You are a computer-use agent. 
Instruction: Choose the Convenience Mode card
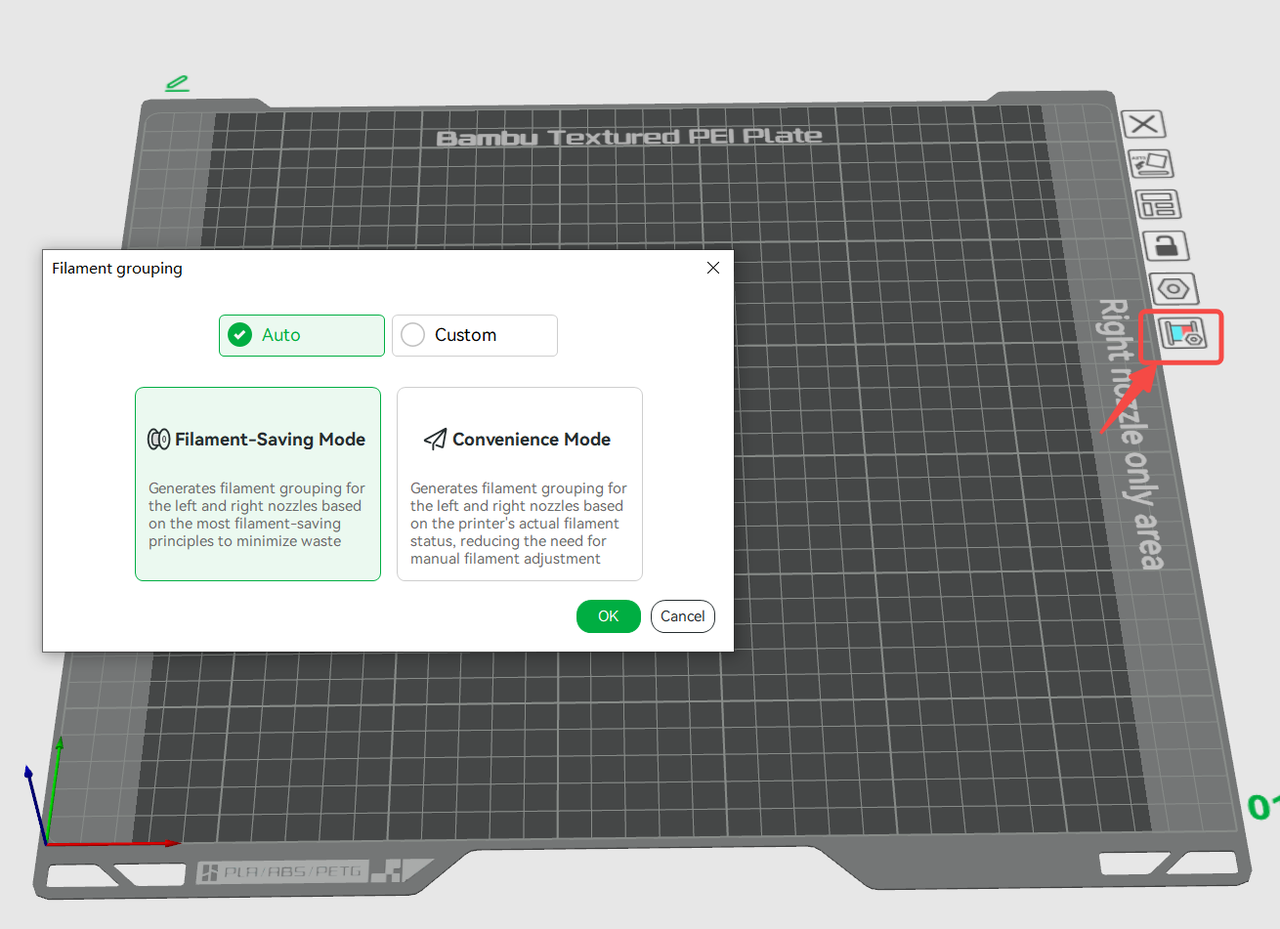pos(520,484)
